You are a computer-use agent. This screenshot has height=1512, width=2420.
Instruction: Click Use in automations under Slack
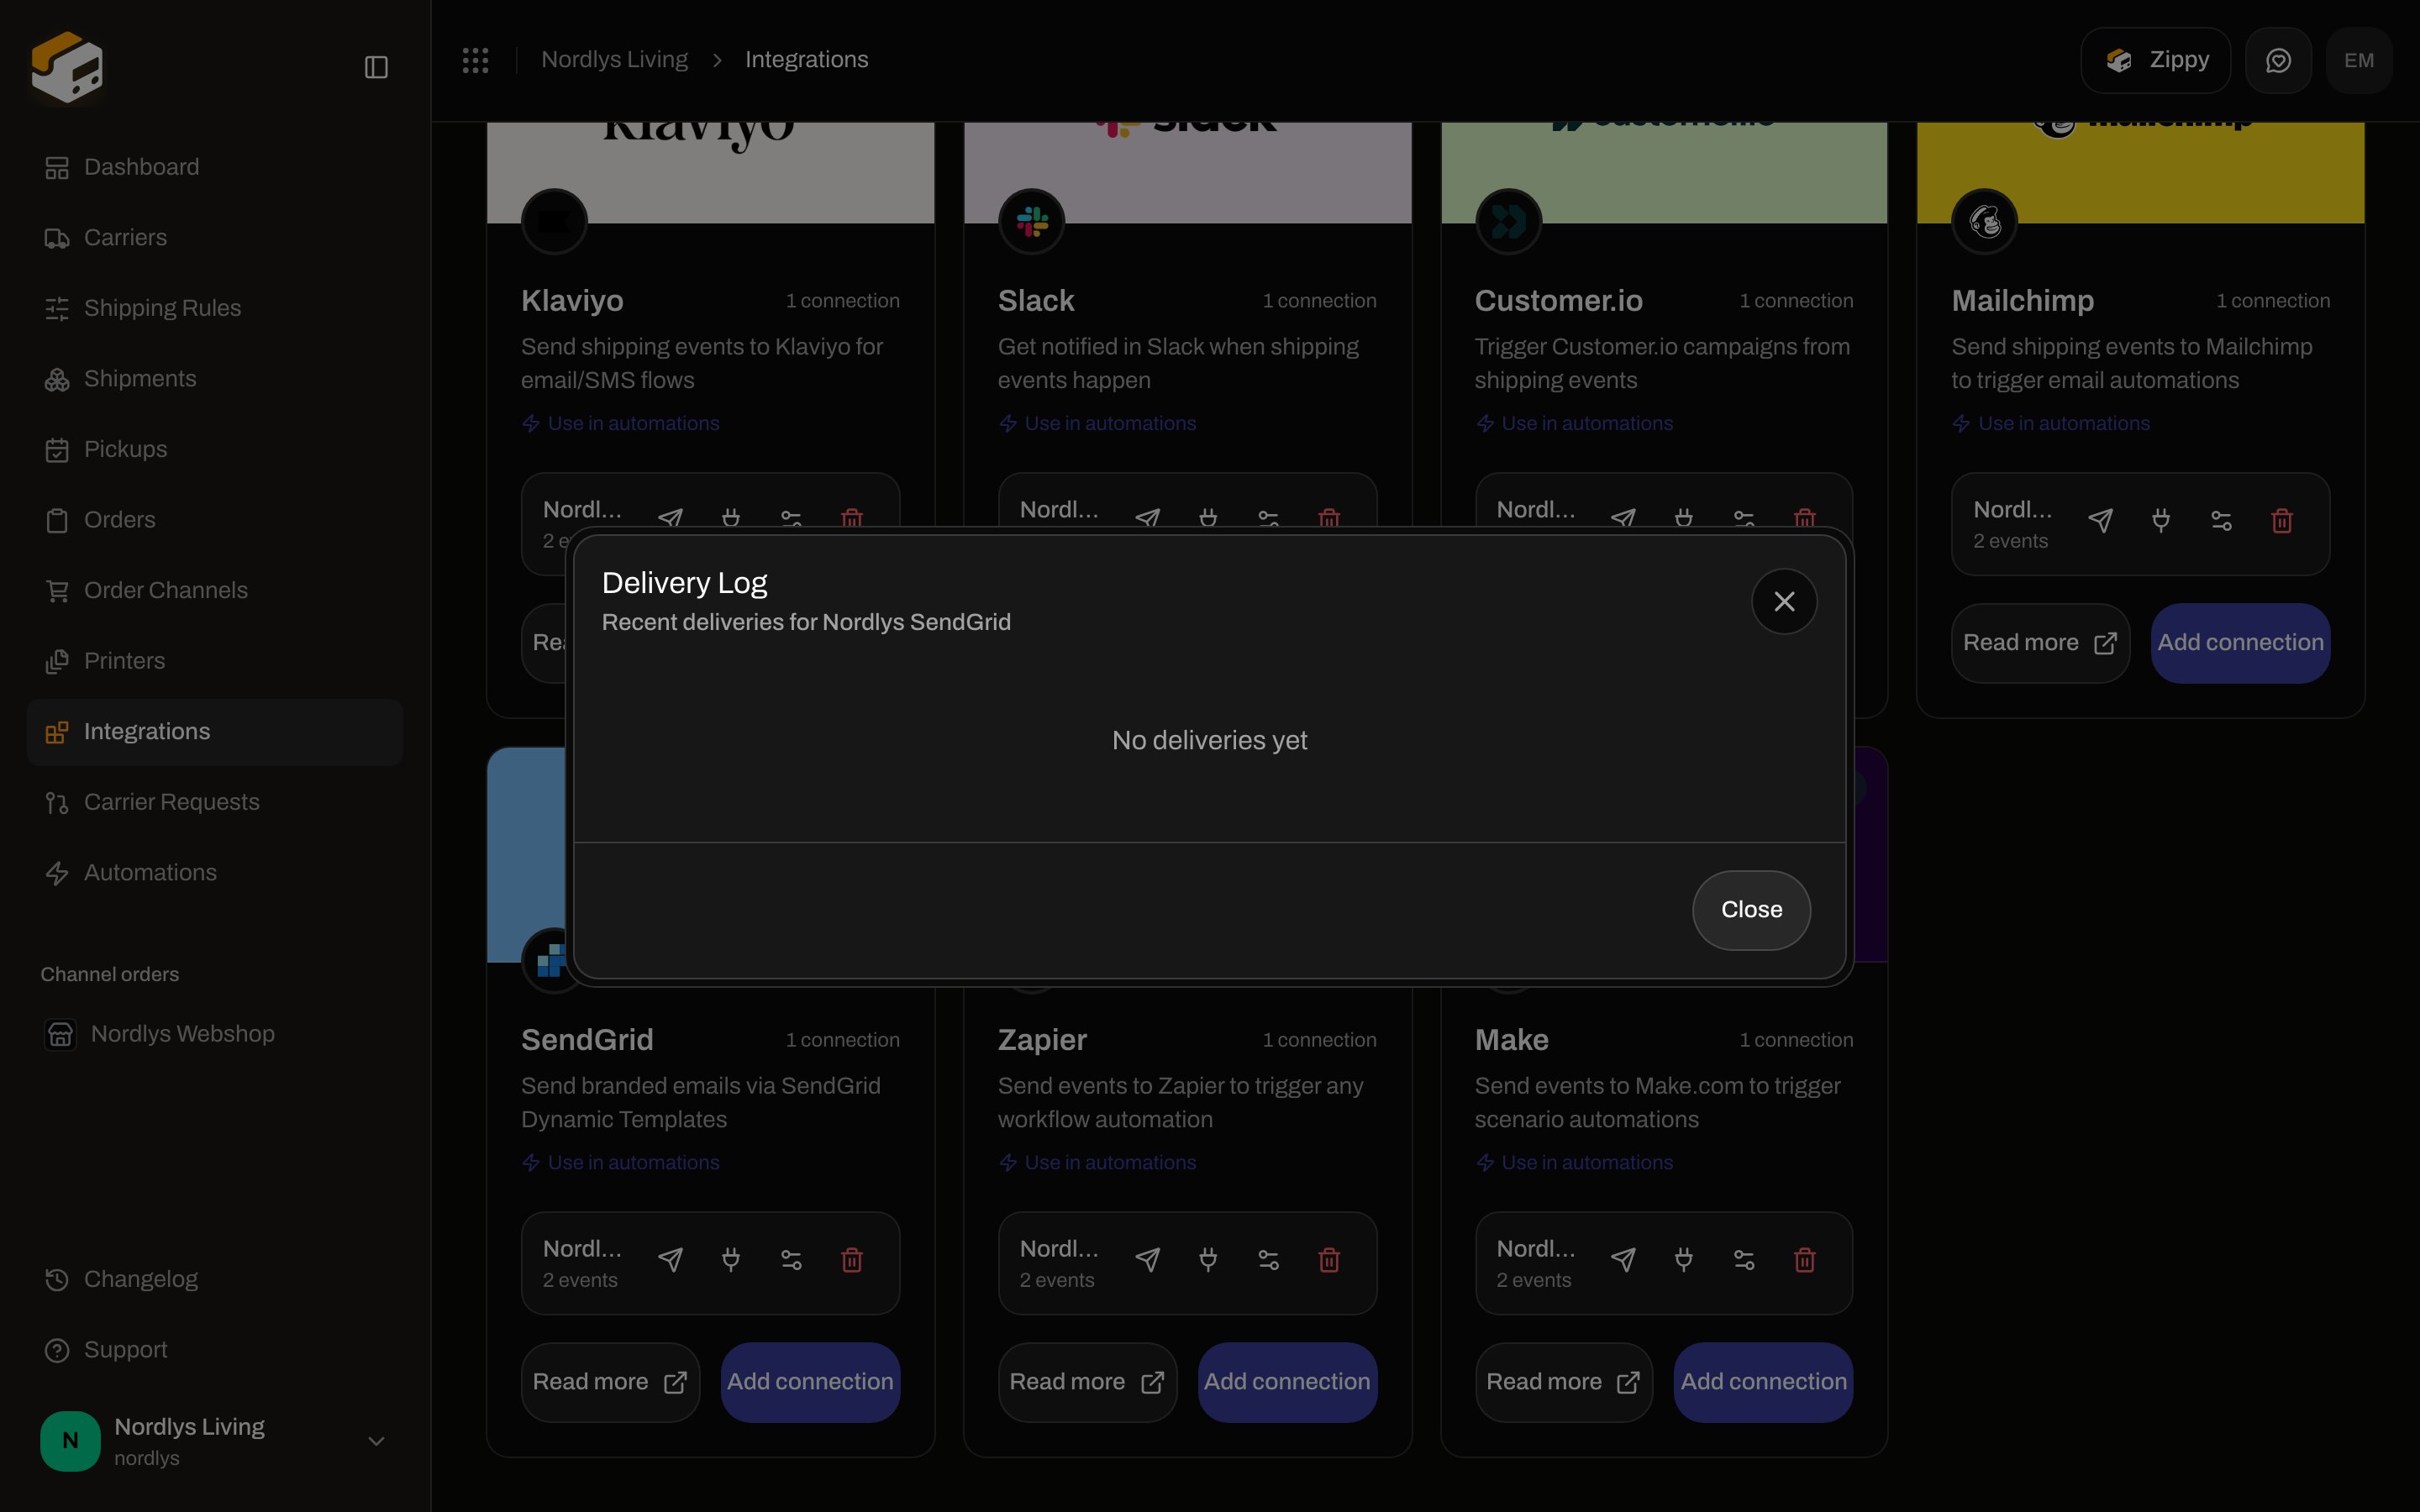[1097, 424]
